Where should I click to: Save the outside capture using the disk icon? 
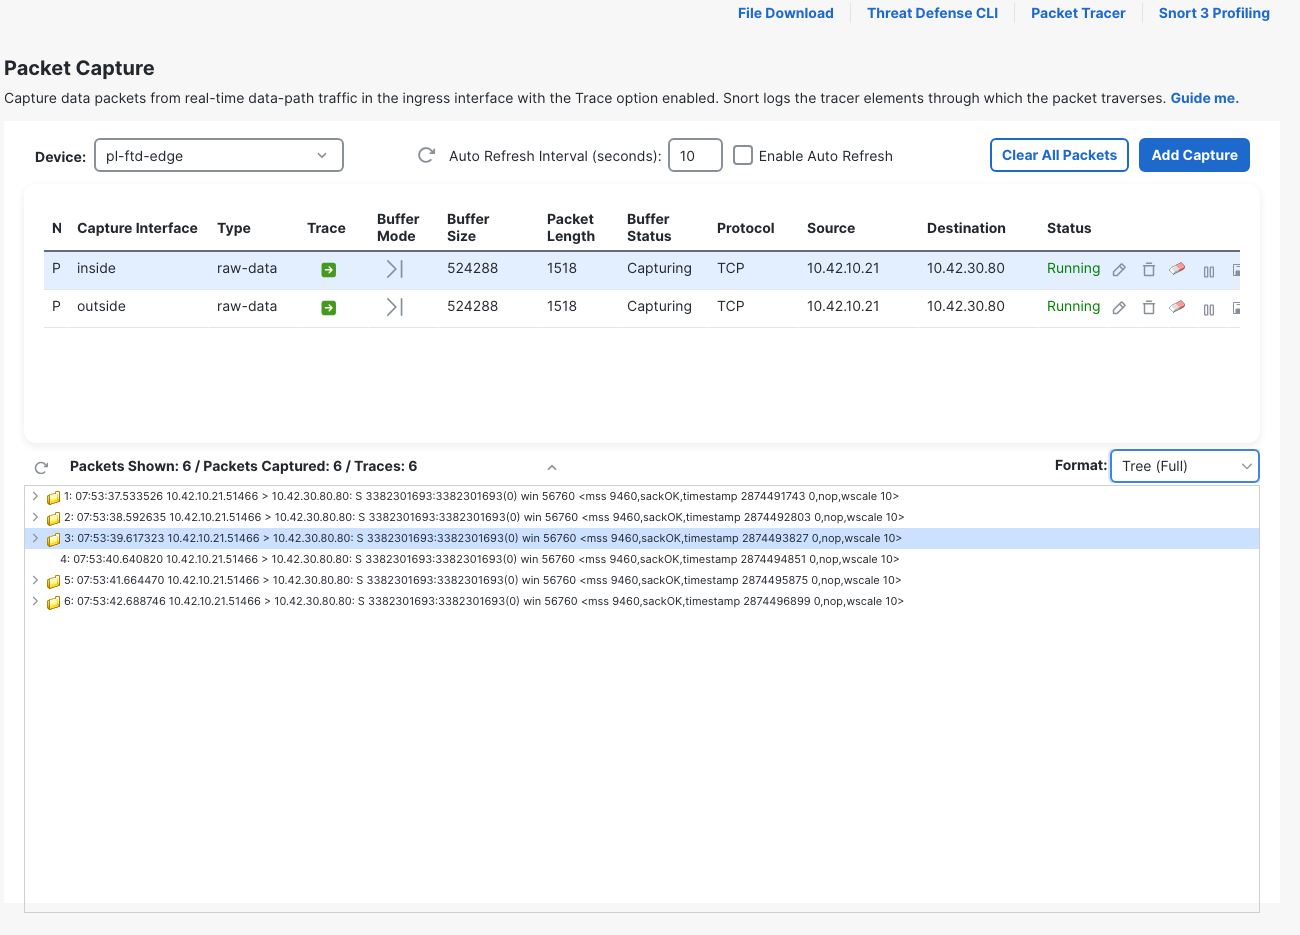(1236, 308)
